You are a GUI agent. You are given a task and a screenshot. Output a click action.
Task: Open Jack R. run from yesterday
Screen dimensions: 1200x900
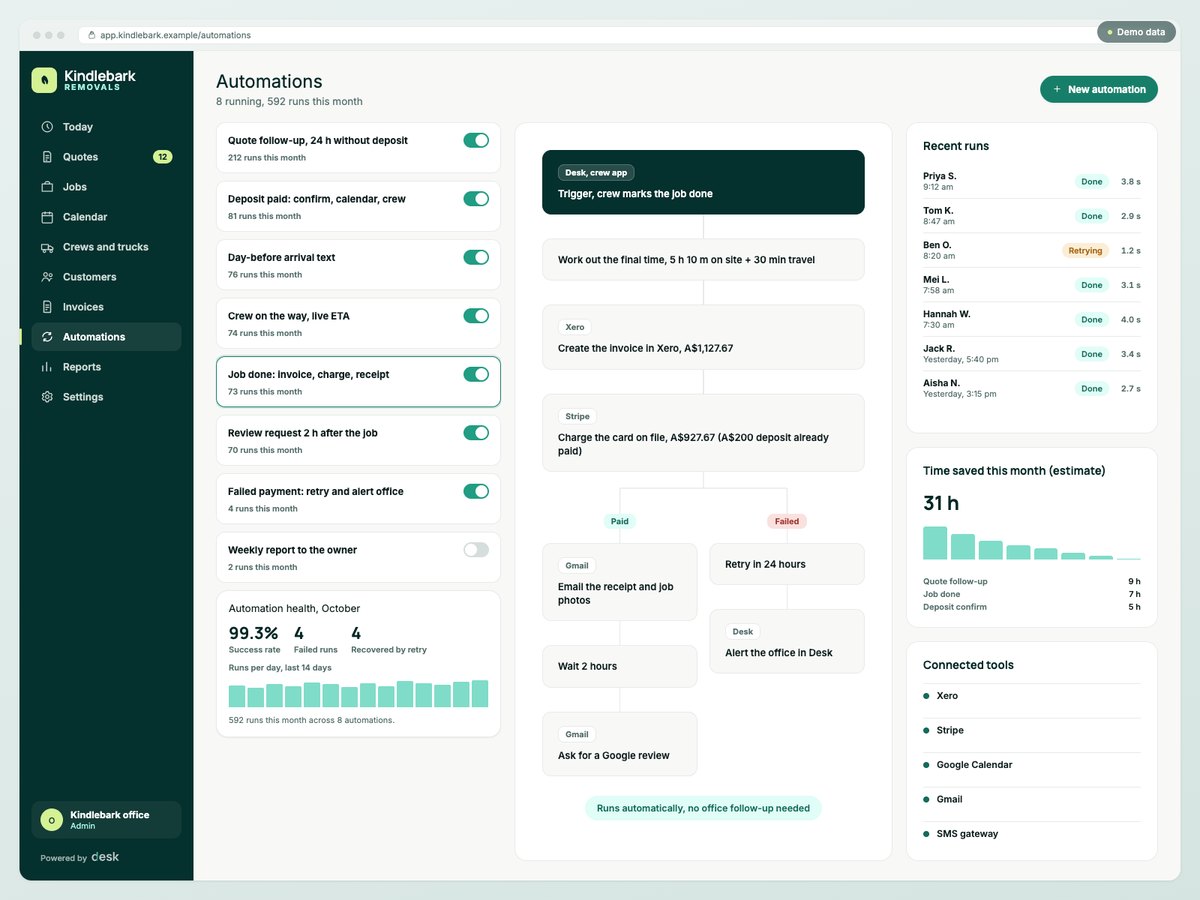click(x=1031, y=354)
